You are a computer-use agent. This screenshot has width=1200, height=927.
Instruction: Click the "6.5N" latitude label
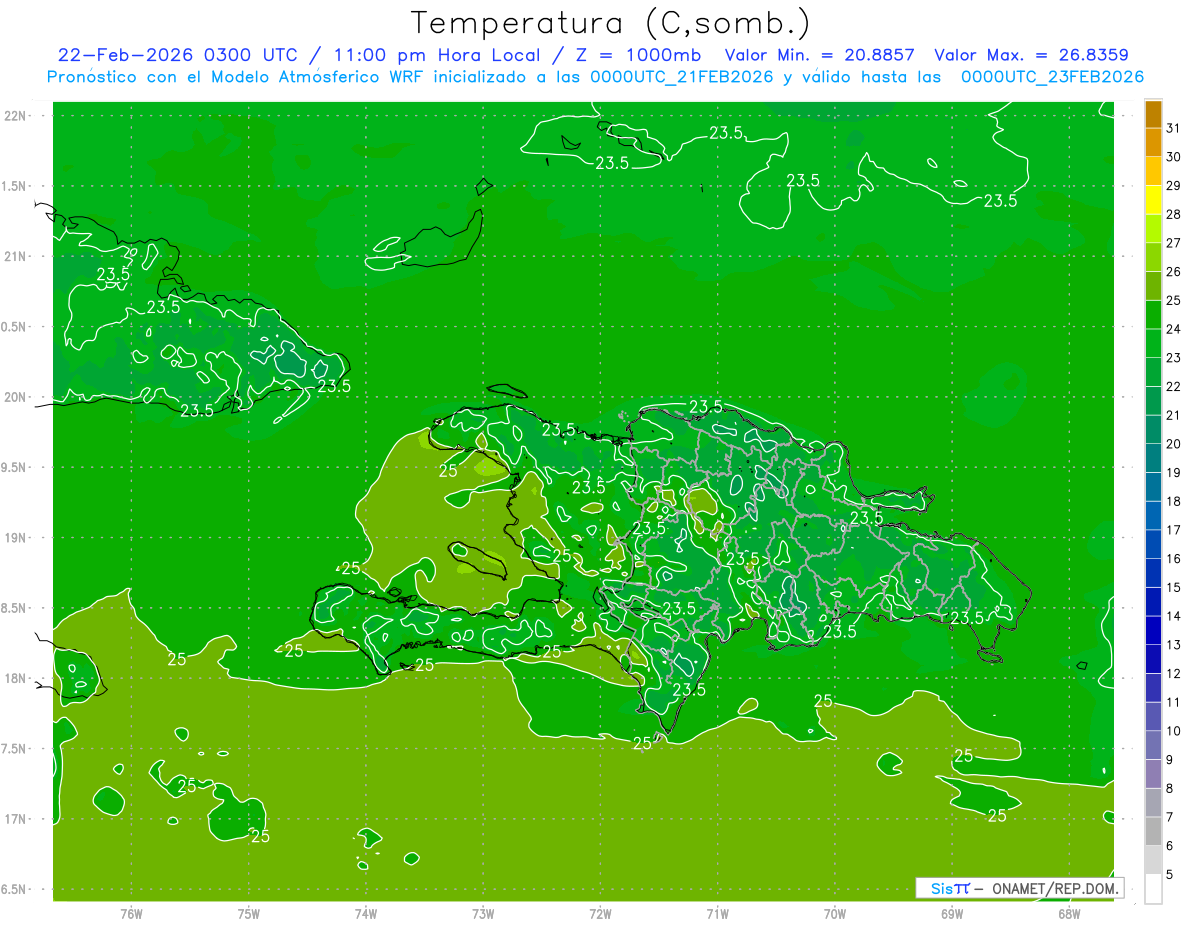(14, 890)
